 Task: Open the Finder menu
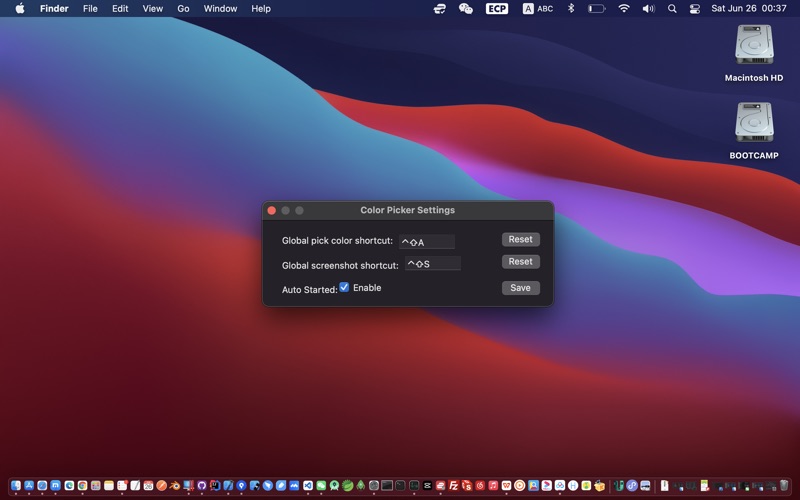pos(54,9)
